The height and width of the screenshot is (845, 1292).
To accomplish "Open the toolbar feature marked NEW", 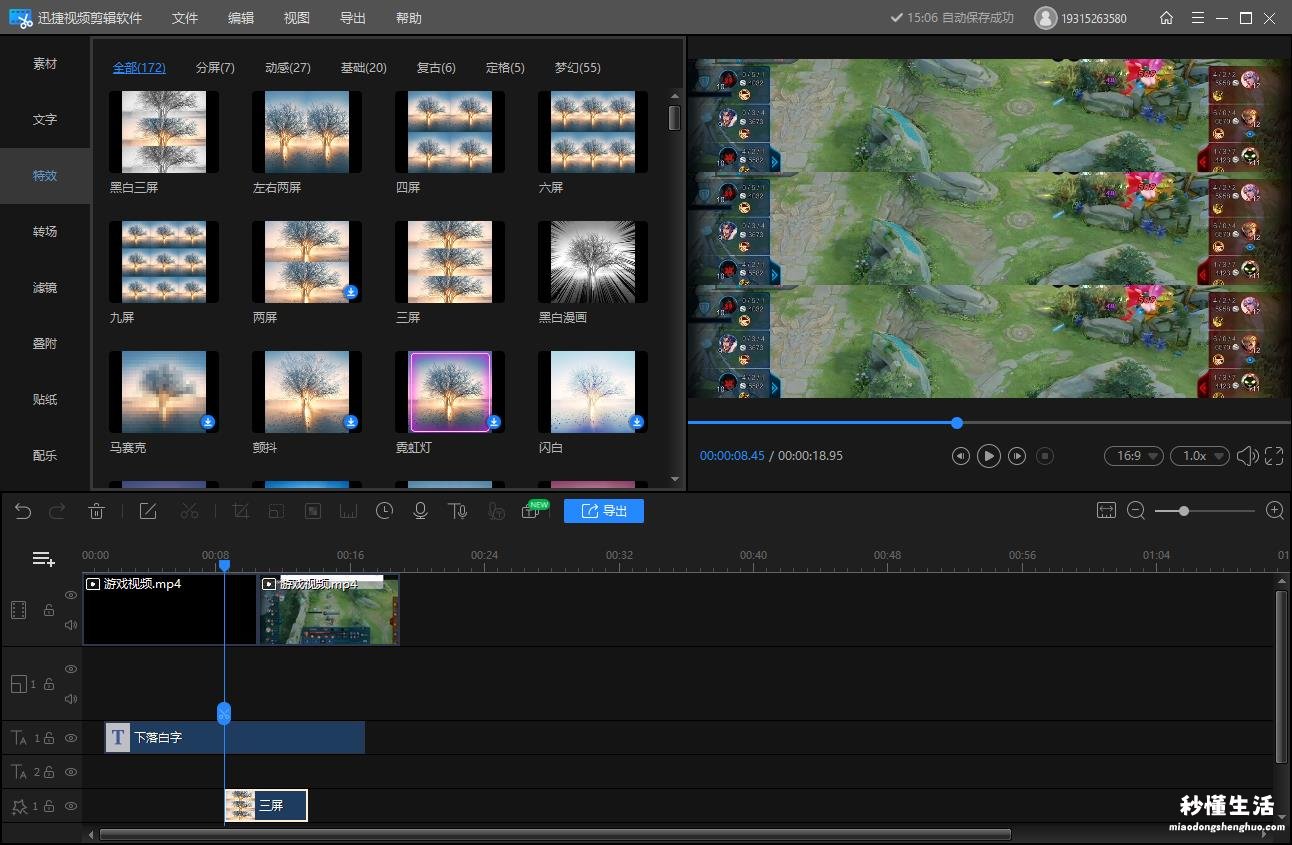I will 532,511.
